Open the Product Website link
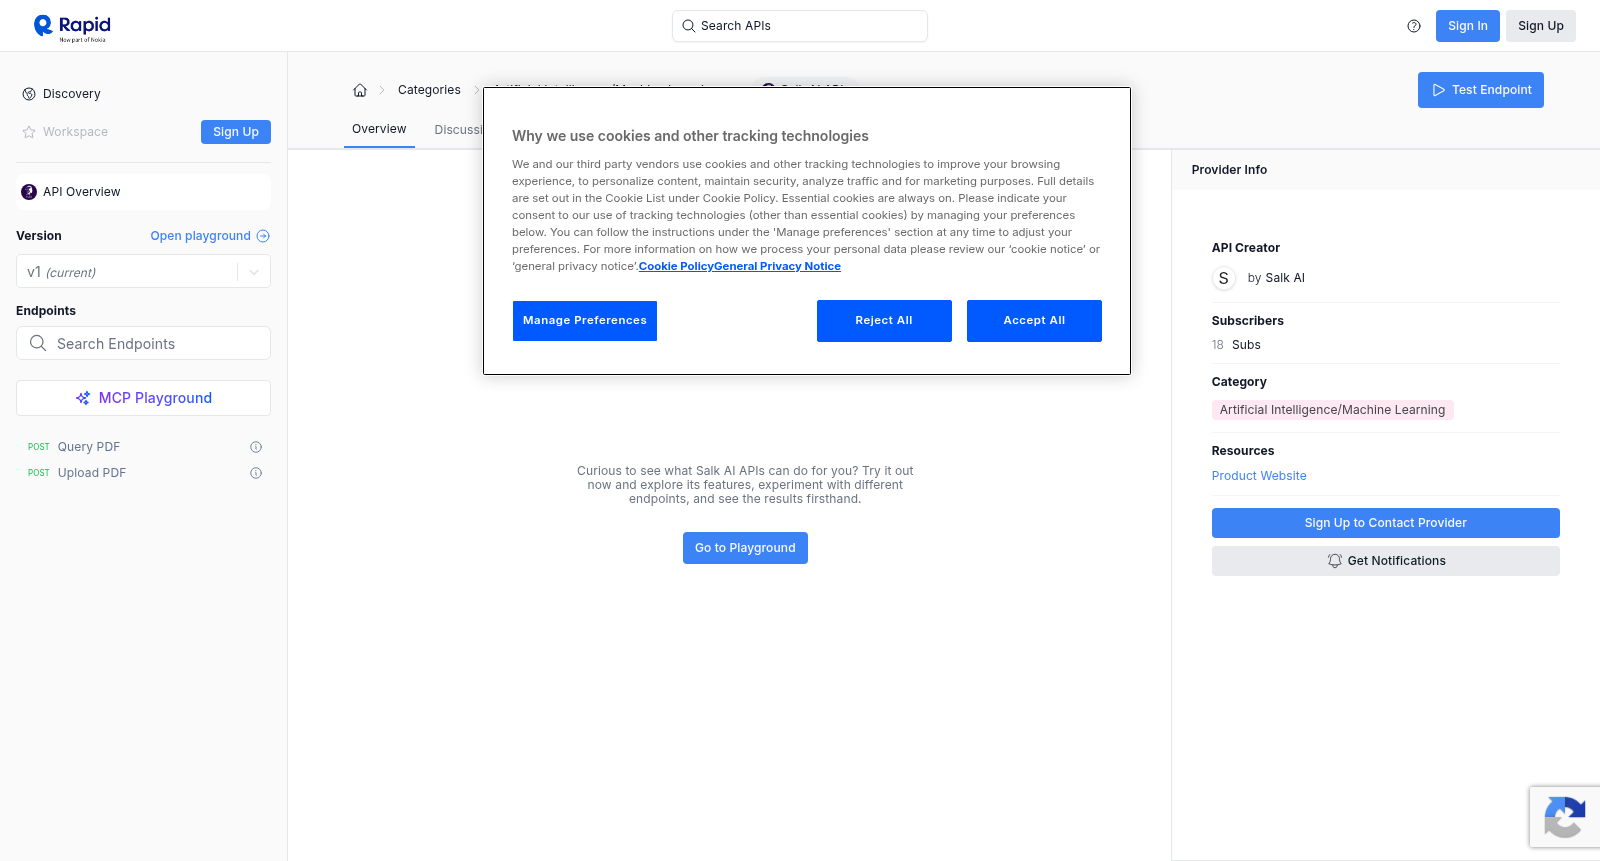Screen dimensions: 1600x861 (x=1259, y=476)
